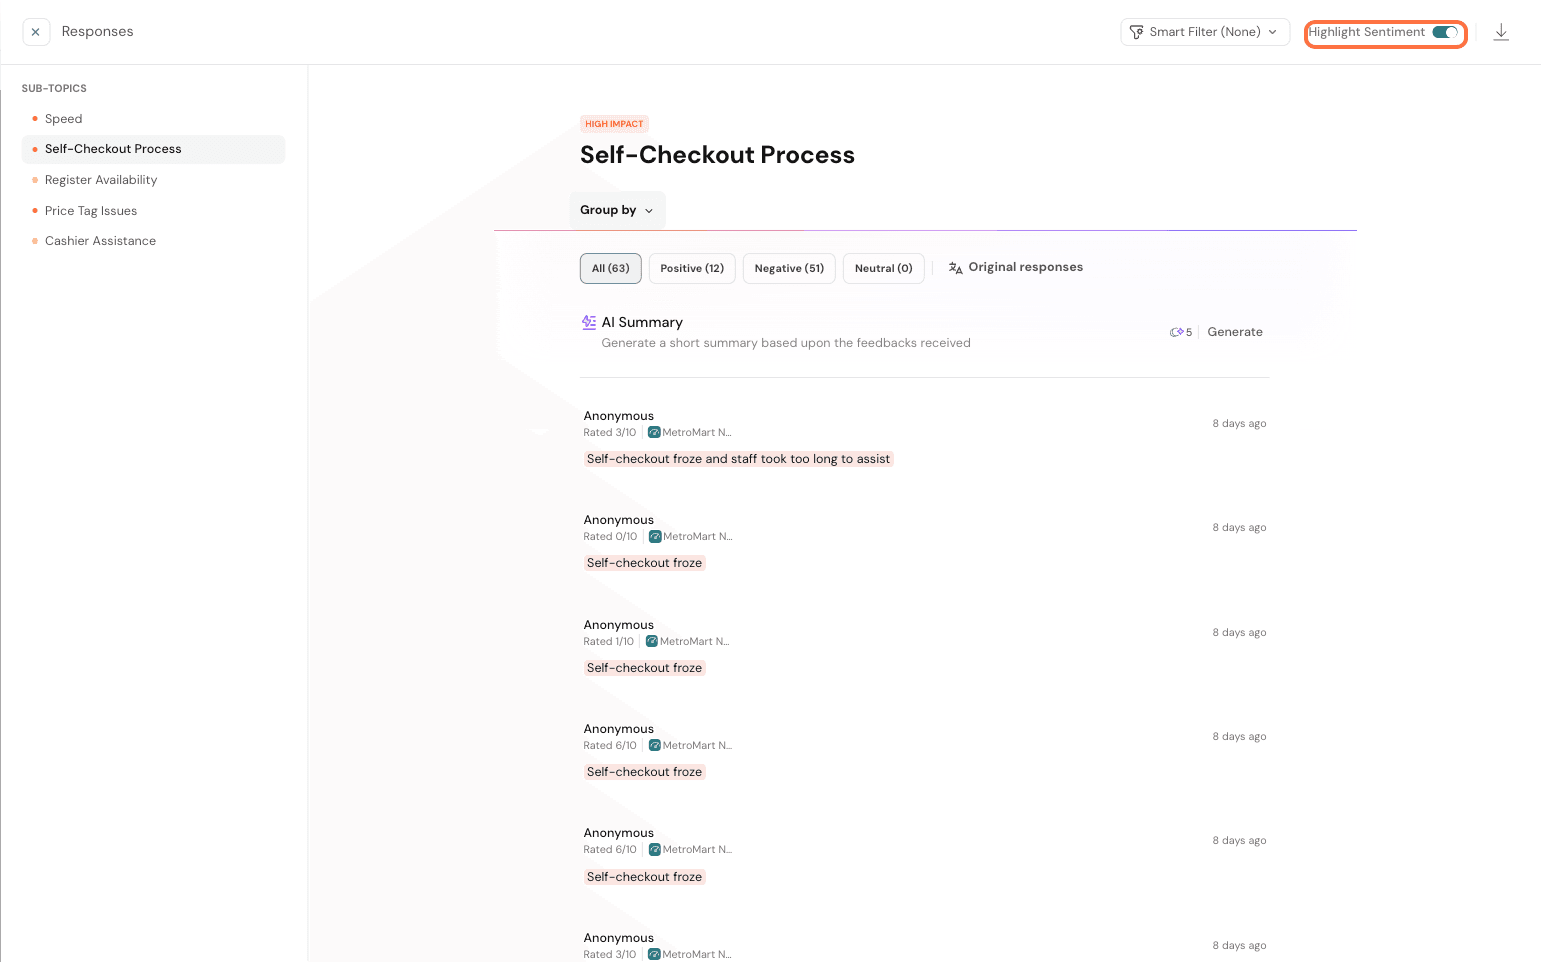Select the Neutral (0) filter tab
The width and height of the screenshot is (1541, 962).
click(883, 268)
